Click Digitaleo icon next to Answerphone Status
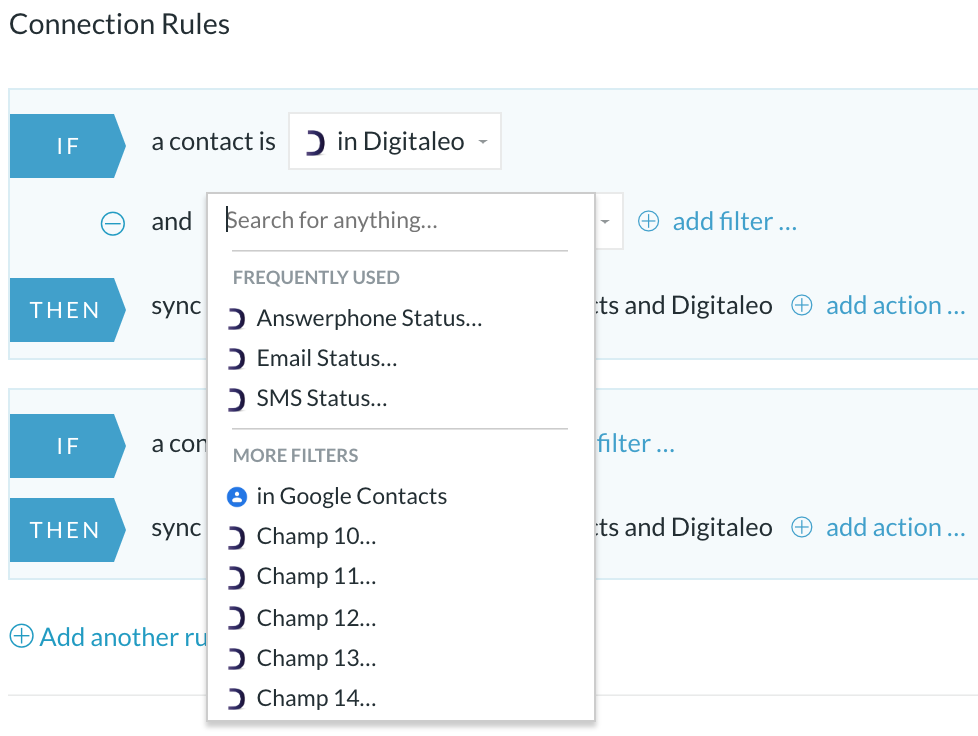 pos(236,319)
